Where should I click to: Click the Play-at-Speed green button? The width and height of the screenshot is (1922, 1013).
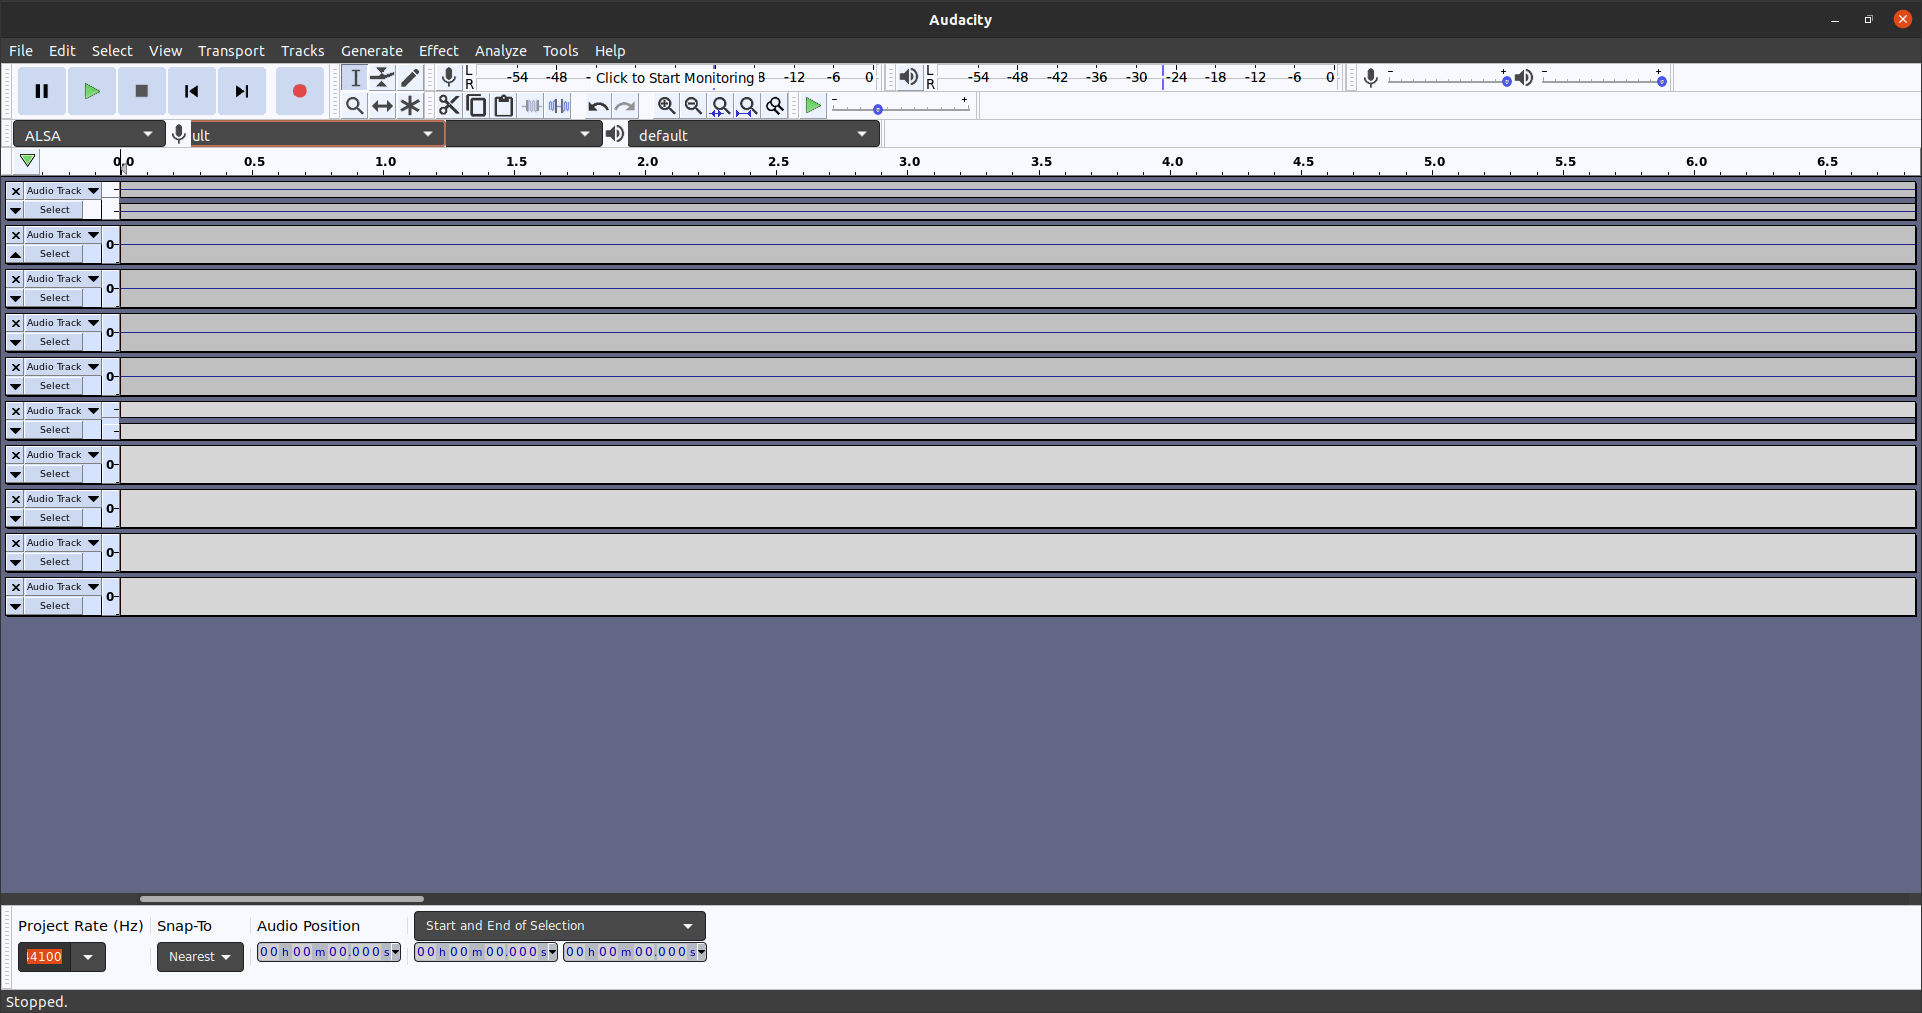(813, 105)
